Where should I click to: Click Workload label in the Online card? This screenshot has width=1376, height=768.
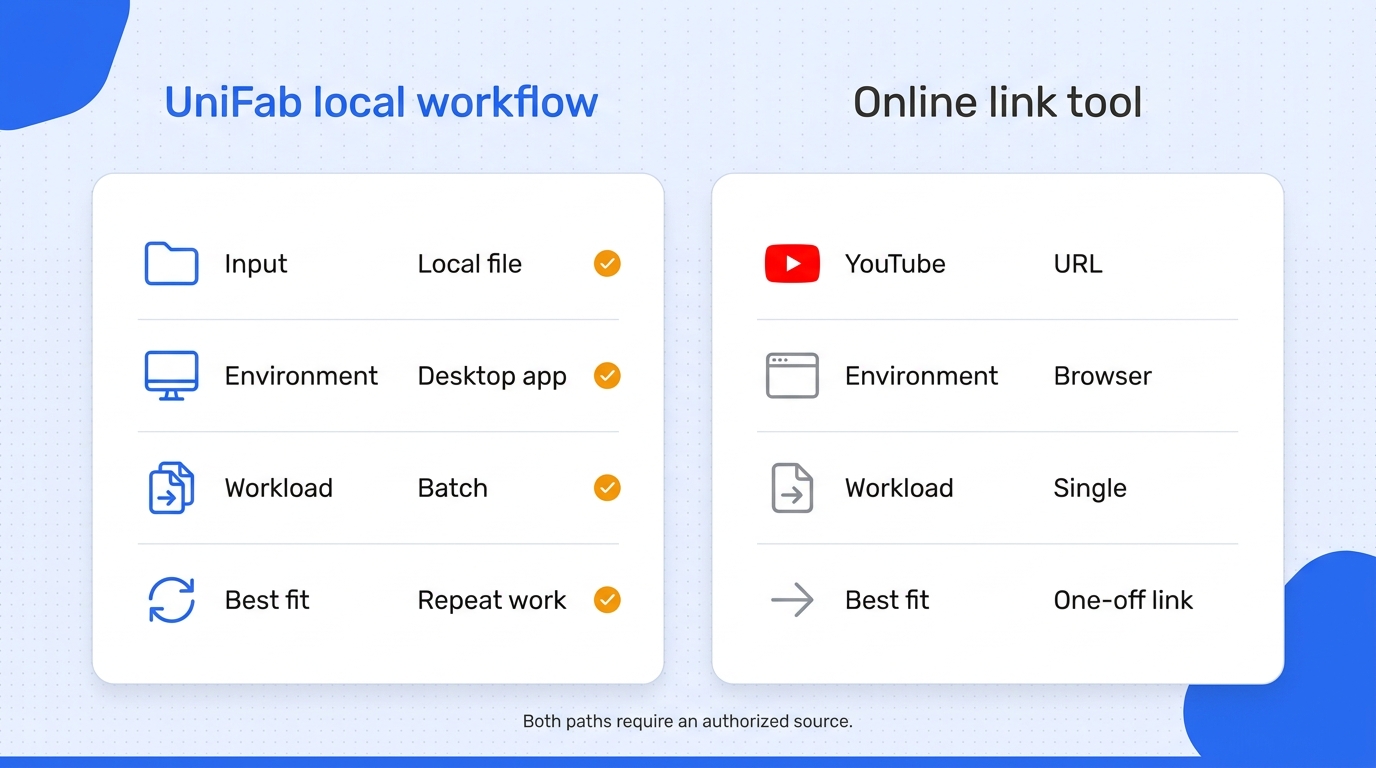coord(899,488)
